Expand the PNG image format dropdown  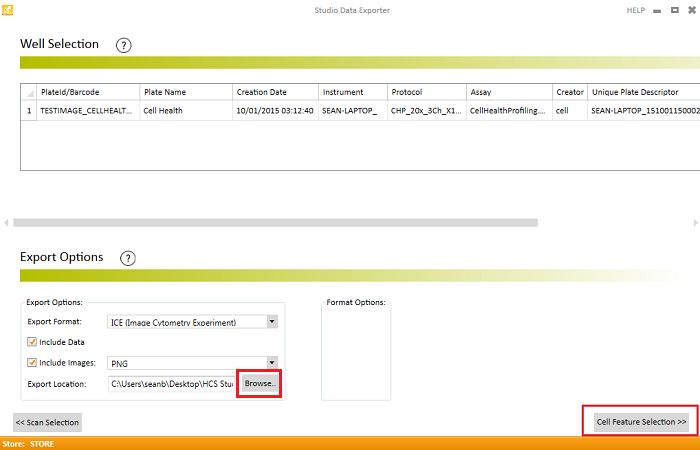point(271,362)
